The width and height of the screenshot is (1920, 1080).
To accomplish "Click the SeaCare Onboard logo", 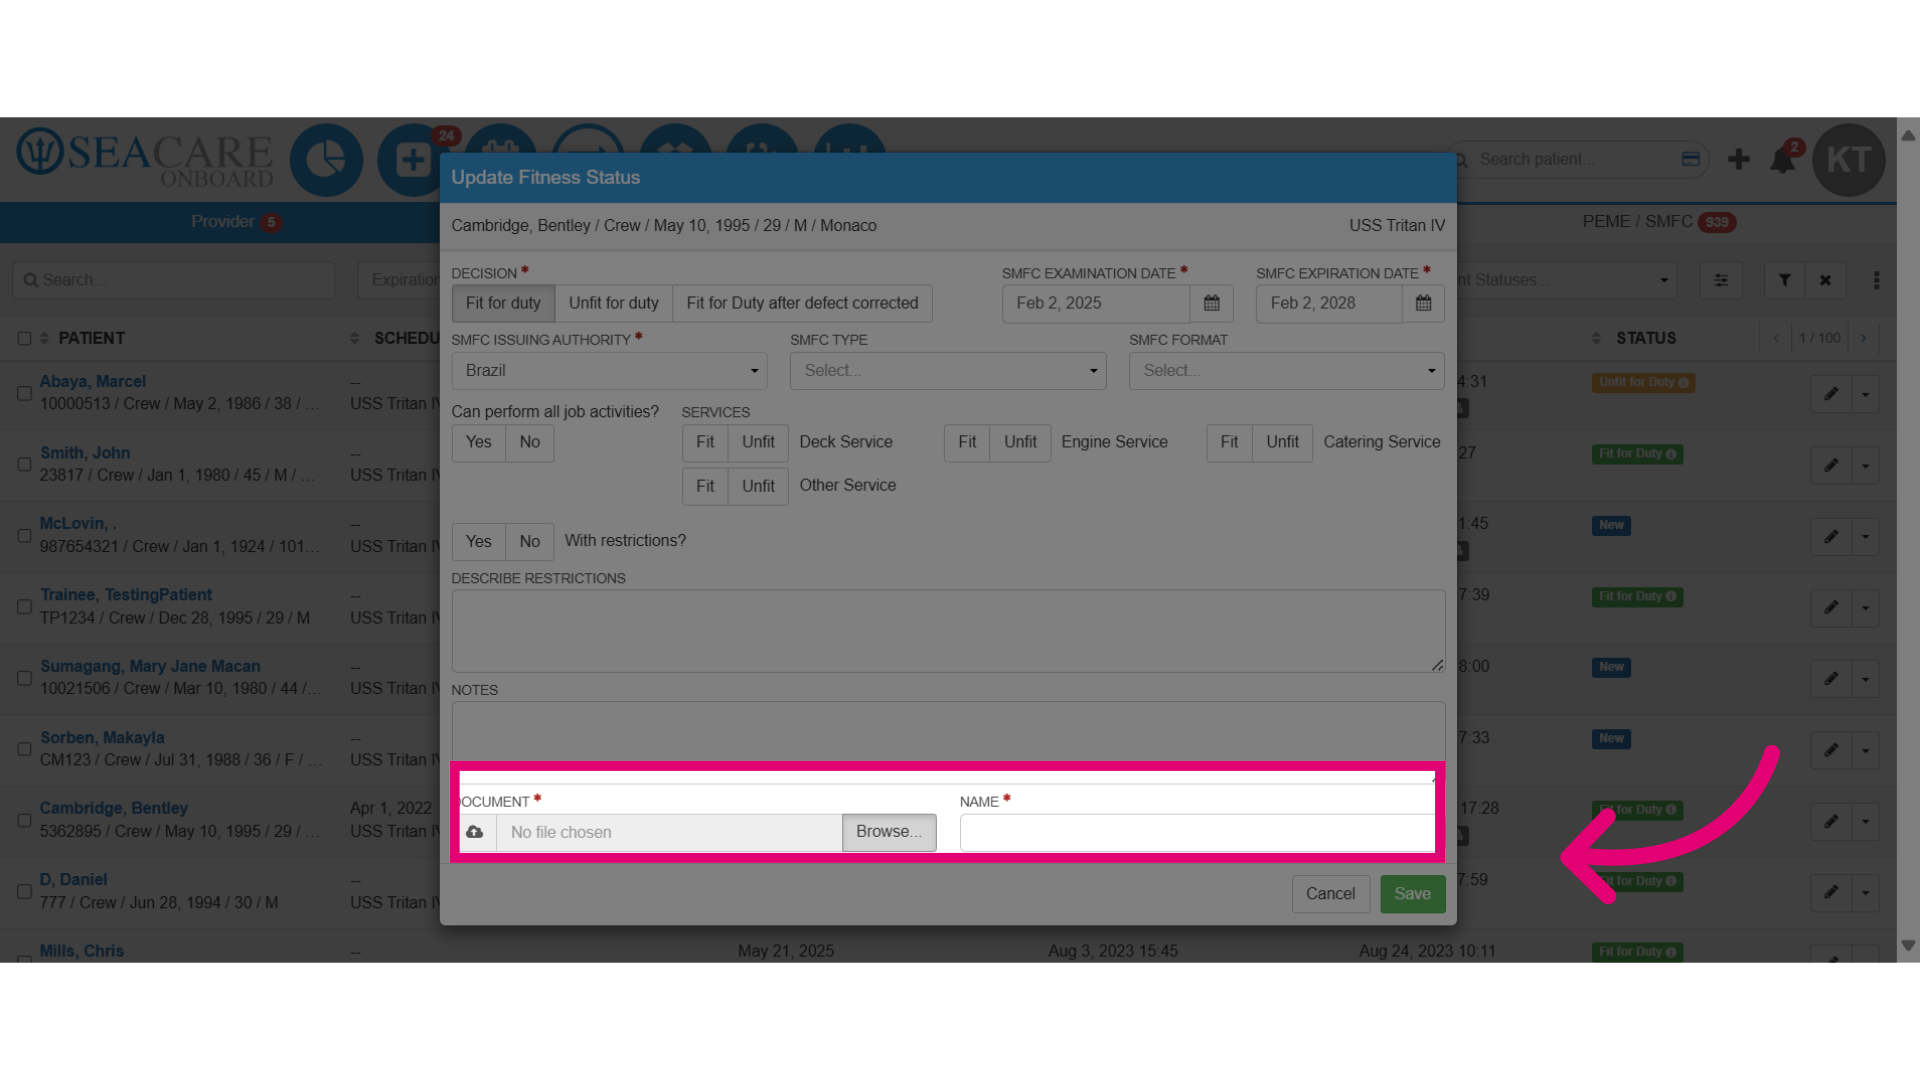I will point(145,160).
